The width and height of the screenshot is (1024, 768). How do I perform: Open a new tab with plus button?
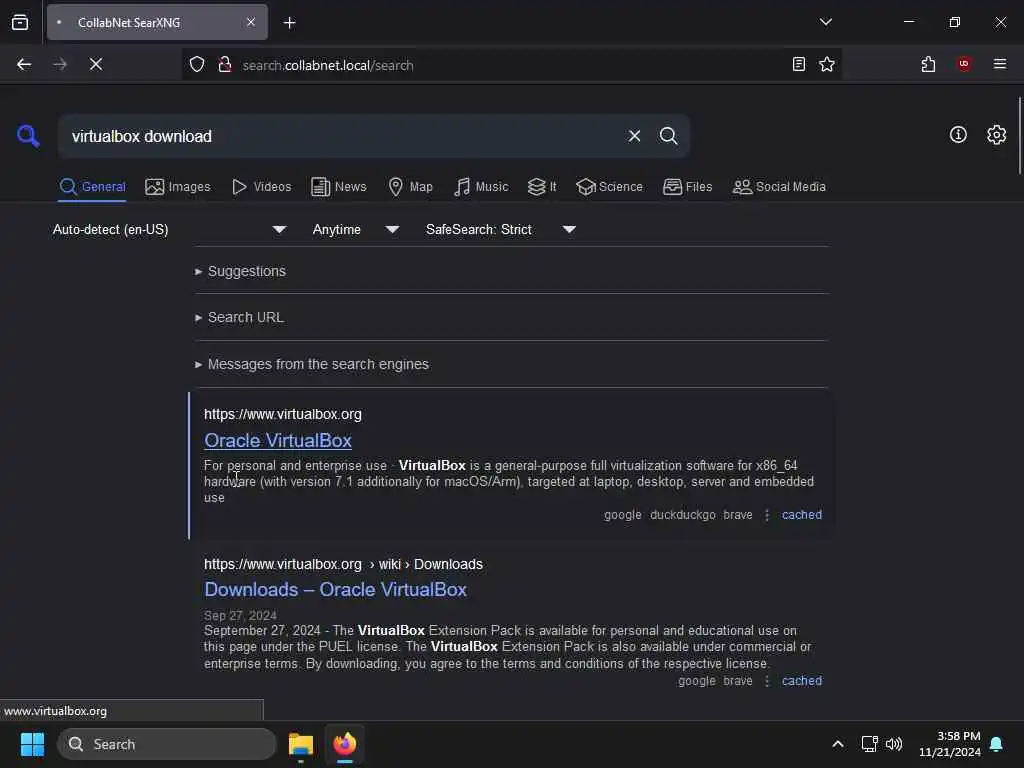pos(289,23)
